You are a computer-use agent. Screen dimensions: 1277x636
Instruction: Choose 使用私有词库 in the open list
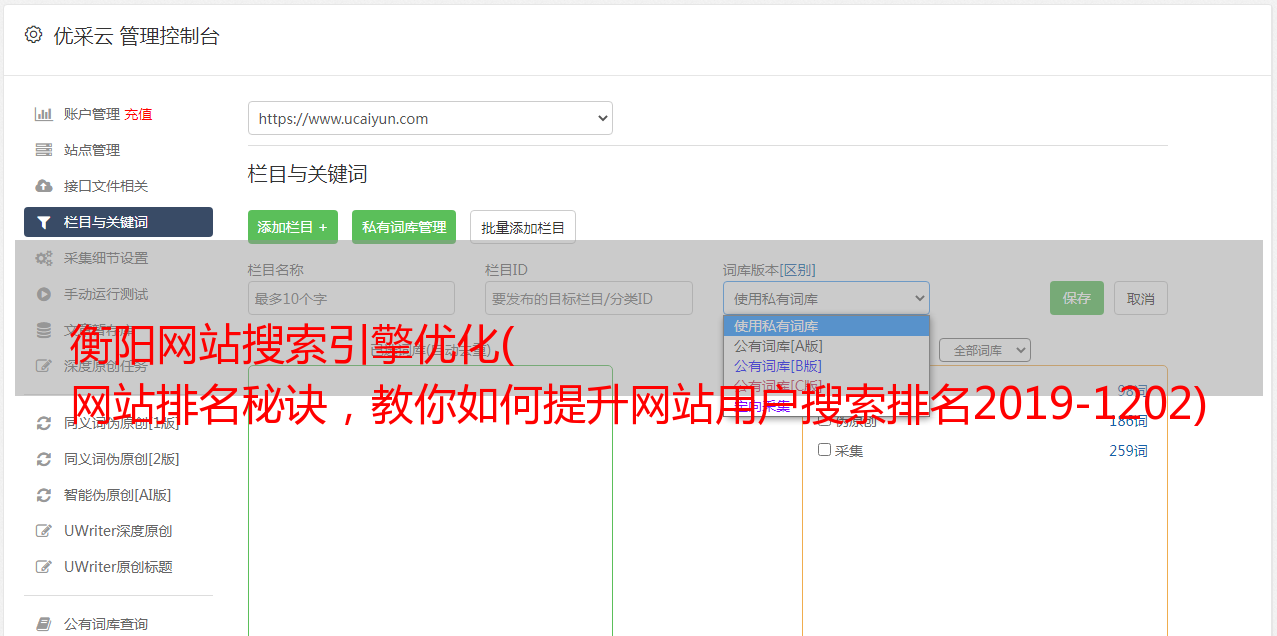(826, 326)
